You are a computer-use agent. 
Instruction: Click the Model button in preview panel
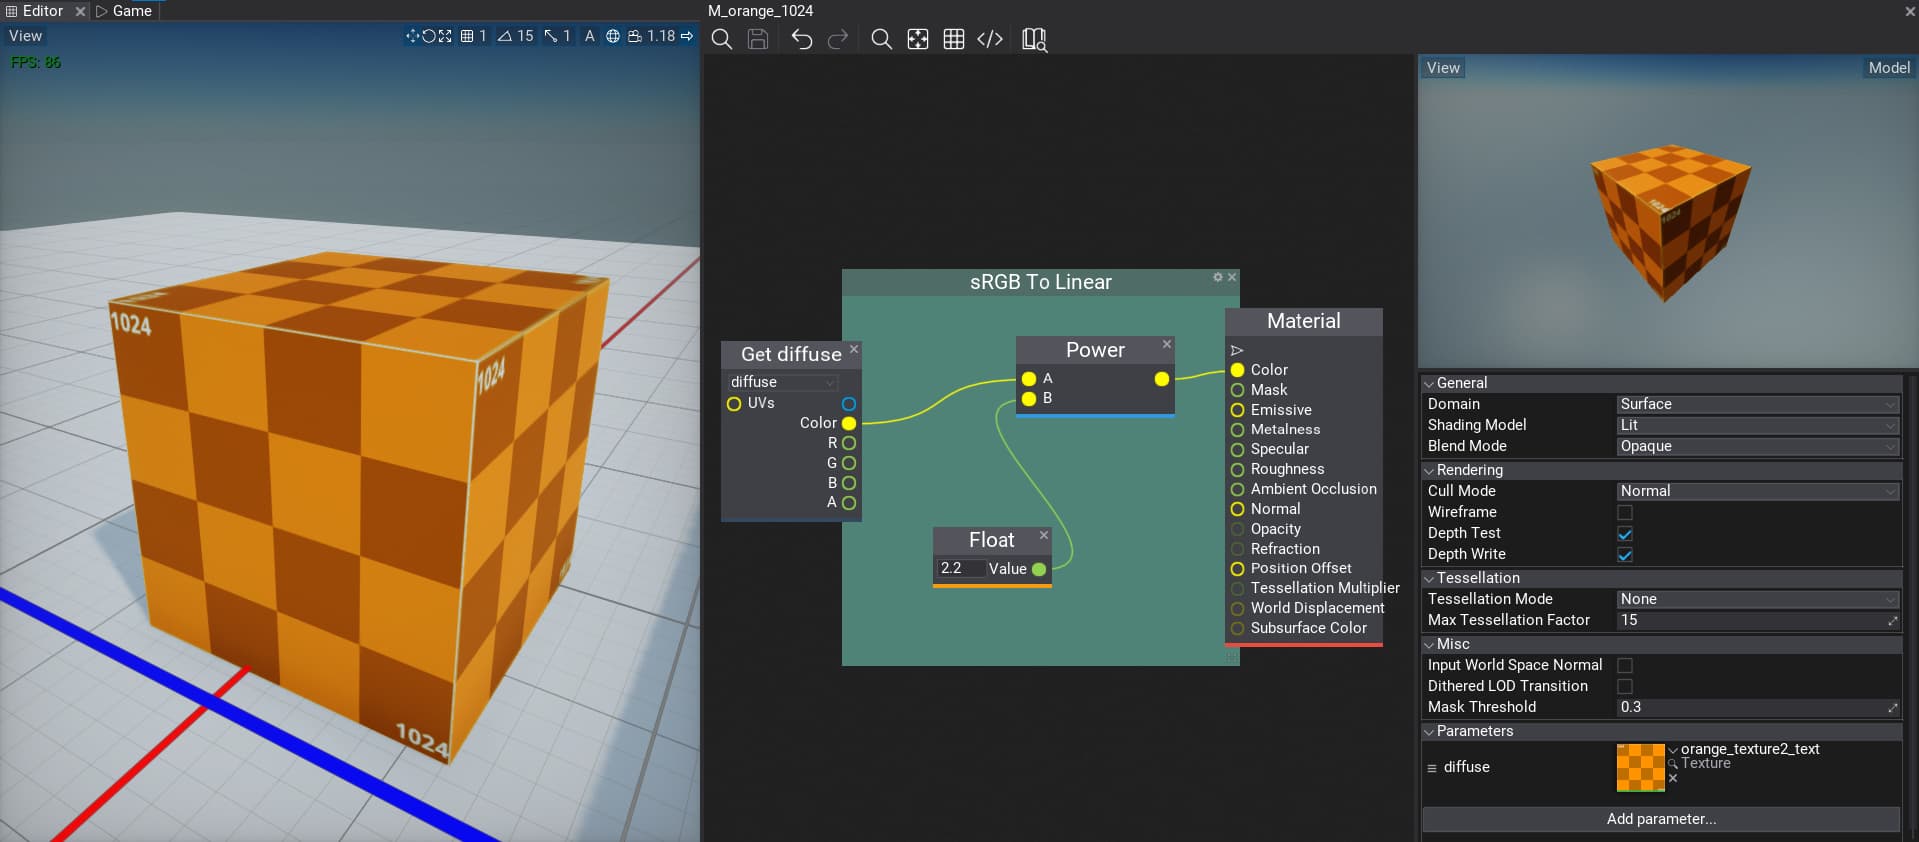[x=1888, y=68]
